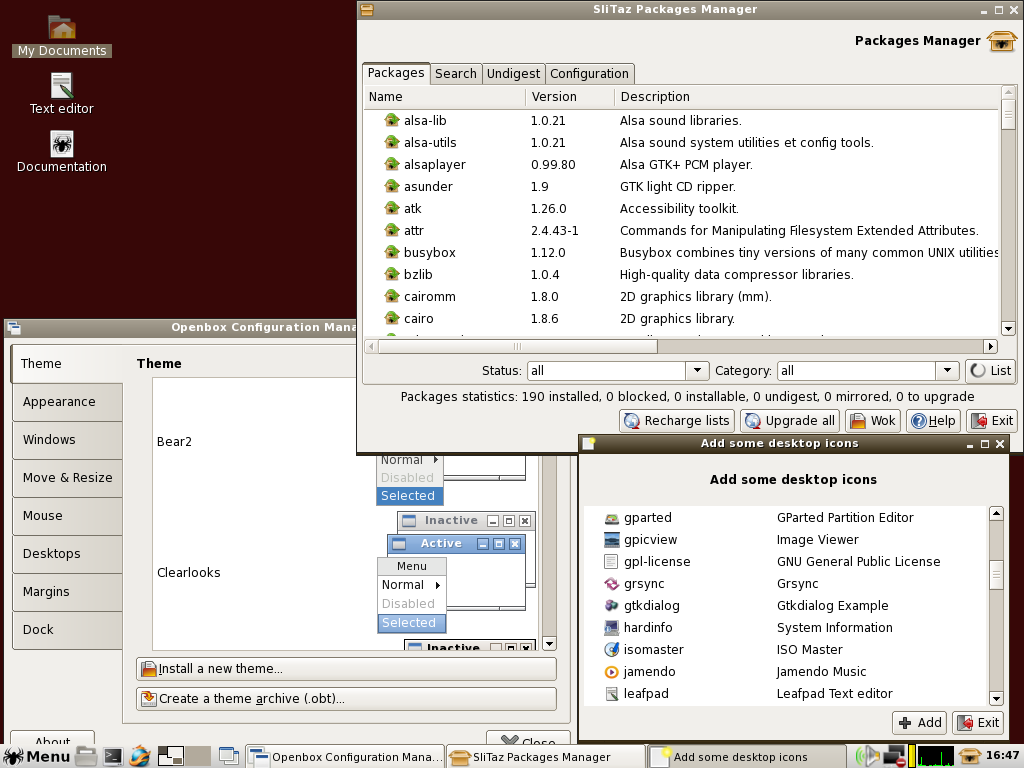Click Create a theme archive button
This screenshot has height=768, width=1024.
(x=346, y=699)
